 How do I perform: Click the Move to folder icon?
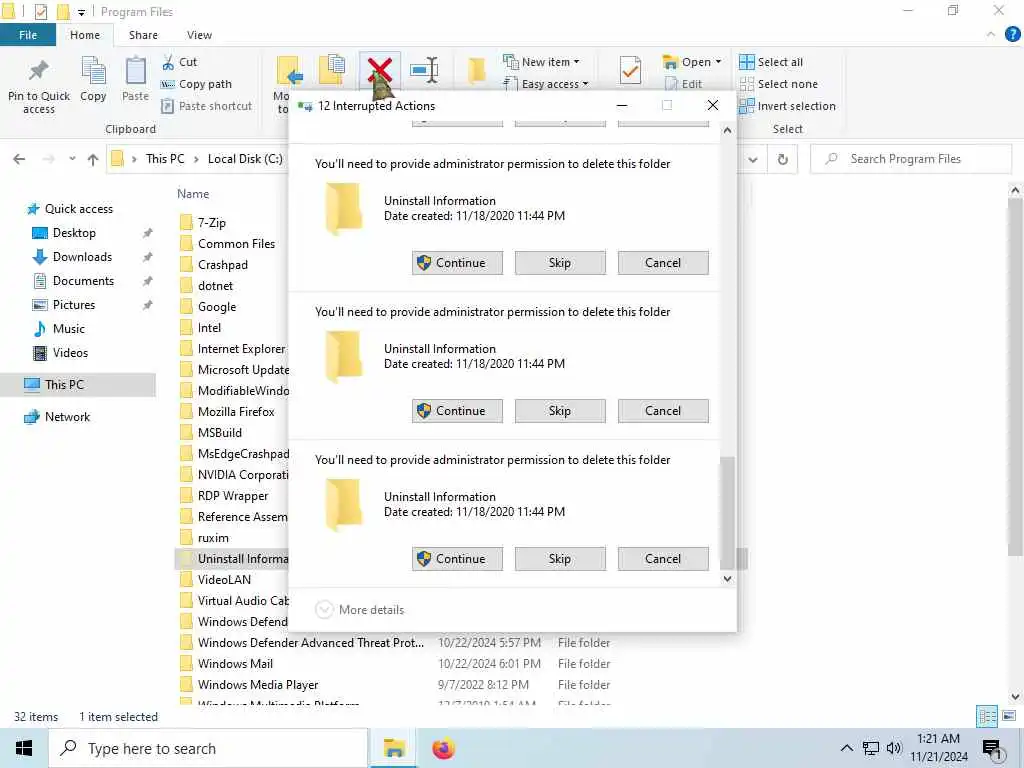[289, 71]
